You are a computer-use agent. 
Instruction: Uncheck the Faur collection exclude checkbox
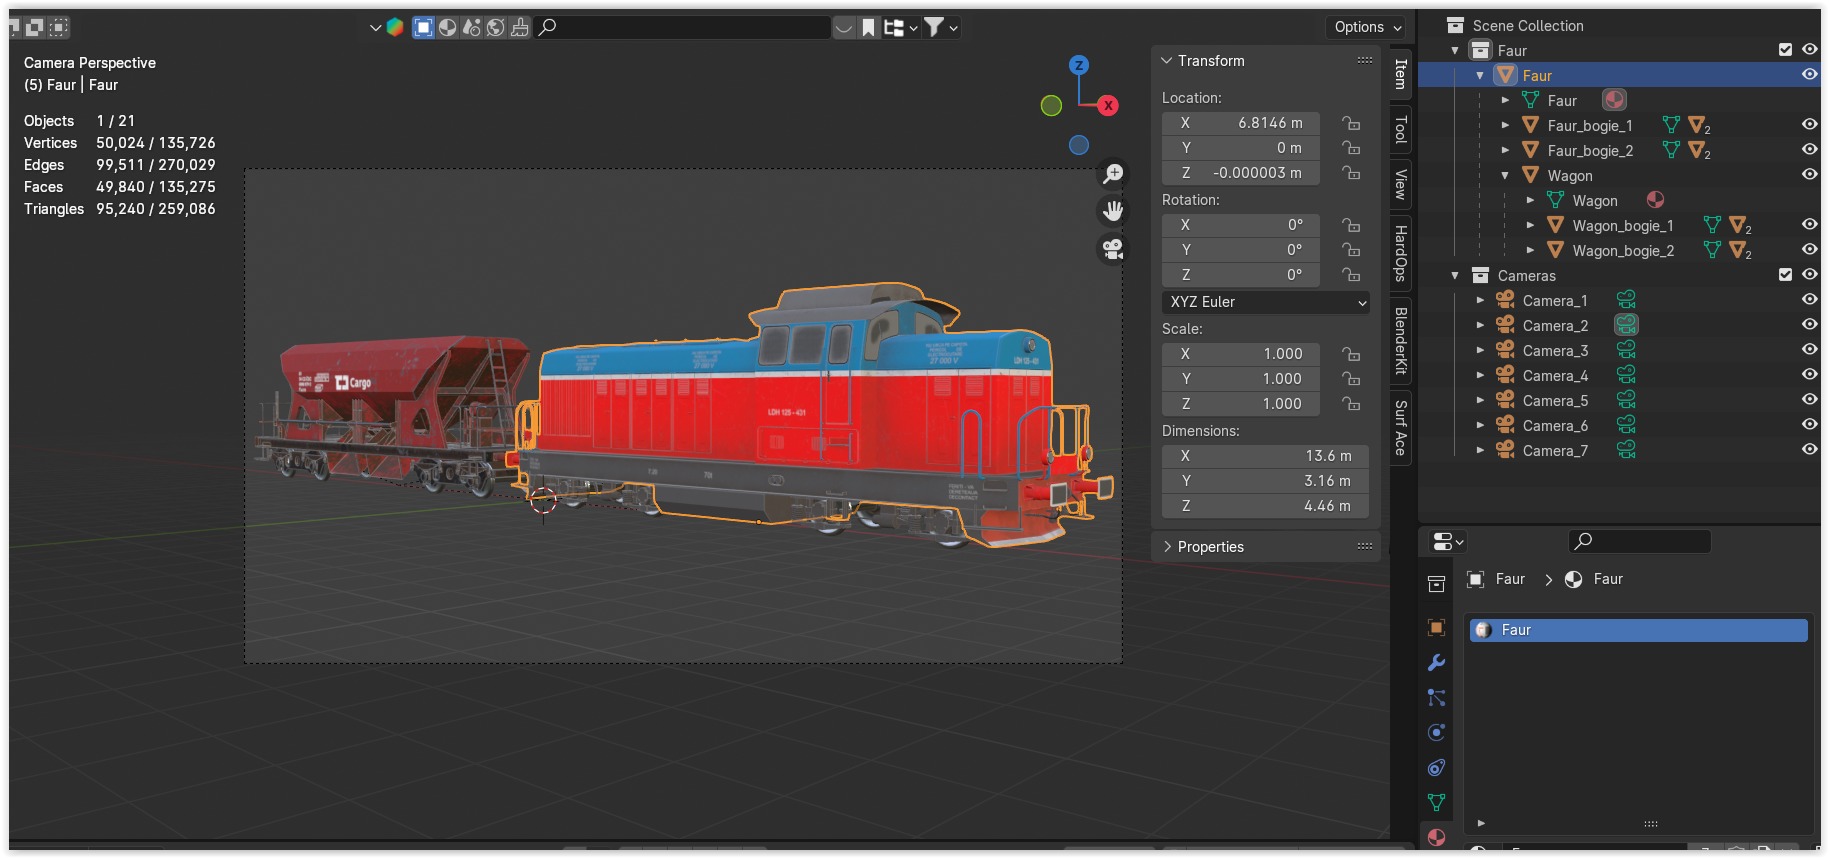coord(1785,50)
